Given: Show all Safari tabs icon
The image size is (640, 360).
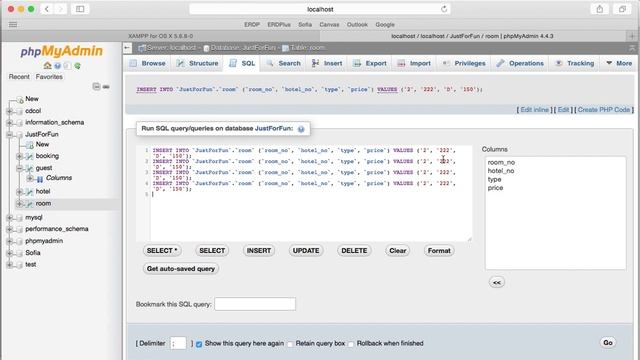Looking at the screenshot, I should pos(622,9).
